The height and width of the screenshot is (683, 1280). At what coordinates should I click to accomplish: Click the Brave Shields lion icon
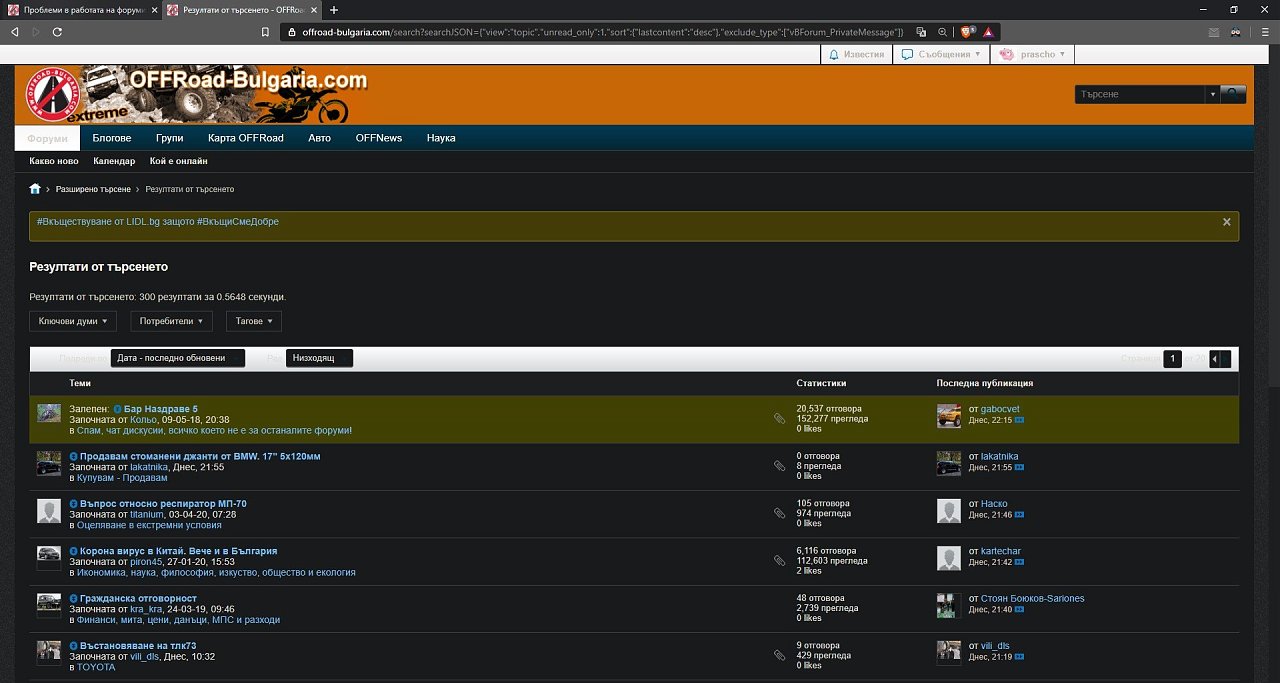967,32
